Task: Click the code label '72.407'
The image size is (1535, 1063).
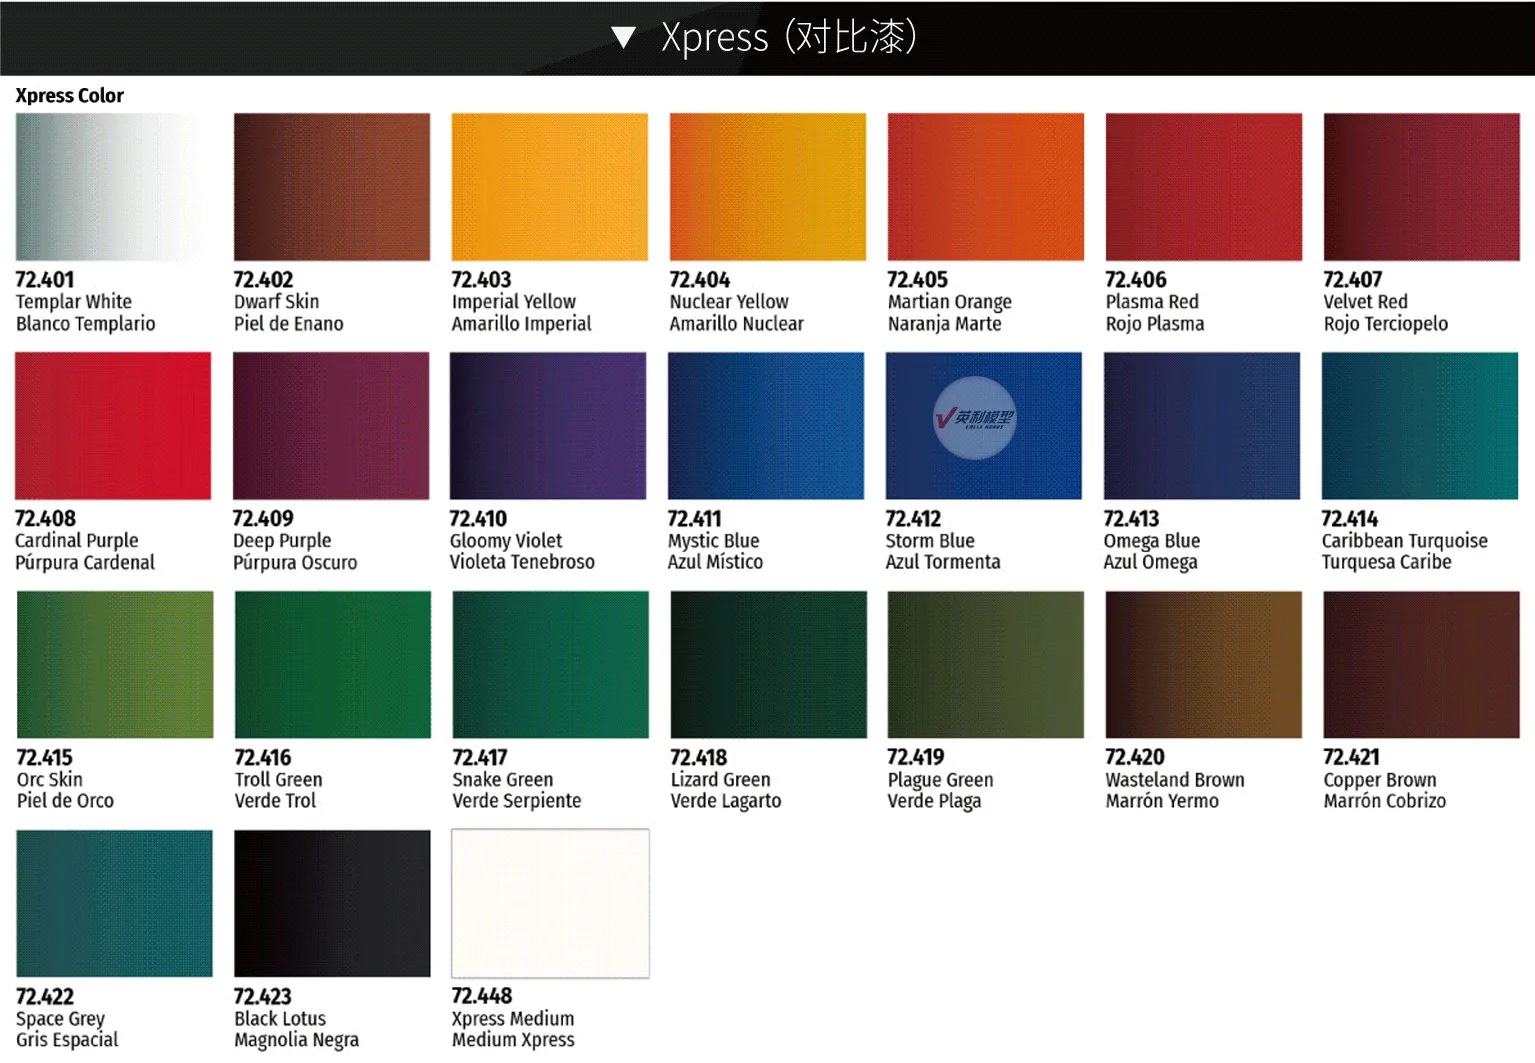Action: [x=1353, y=280]
